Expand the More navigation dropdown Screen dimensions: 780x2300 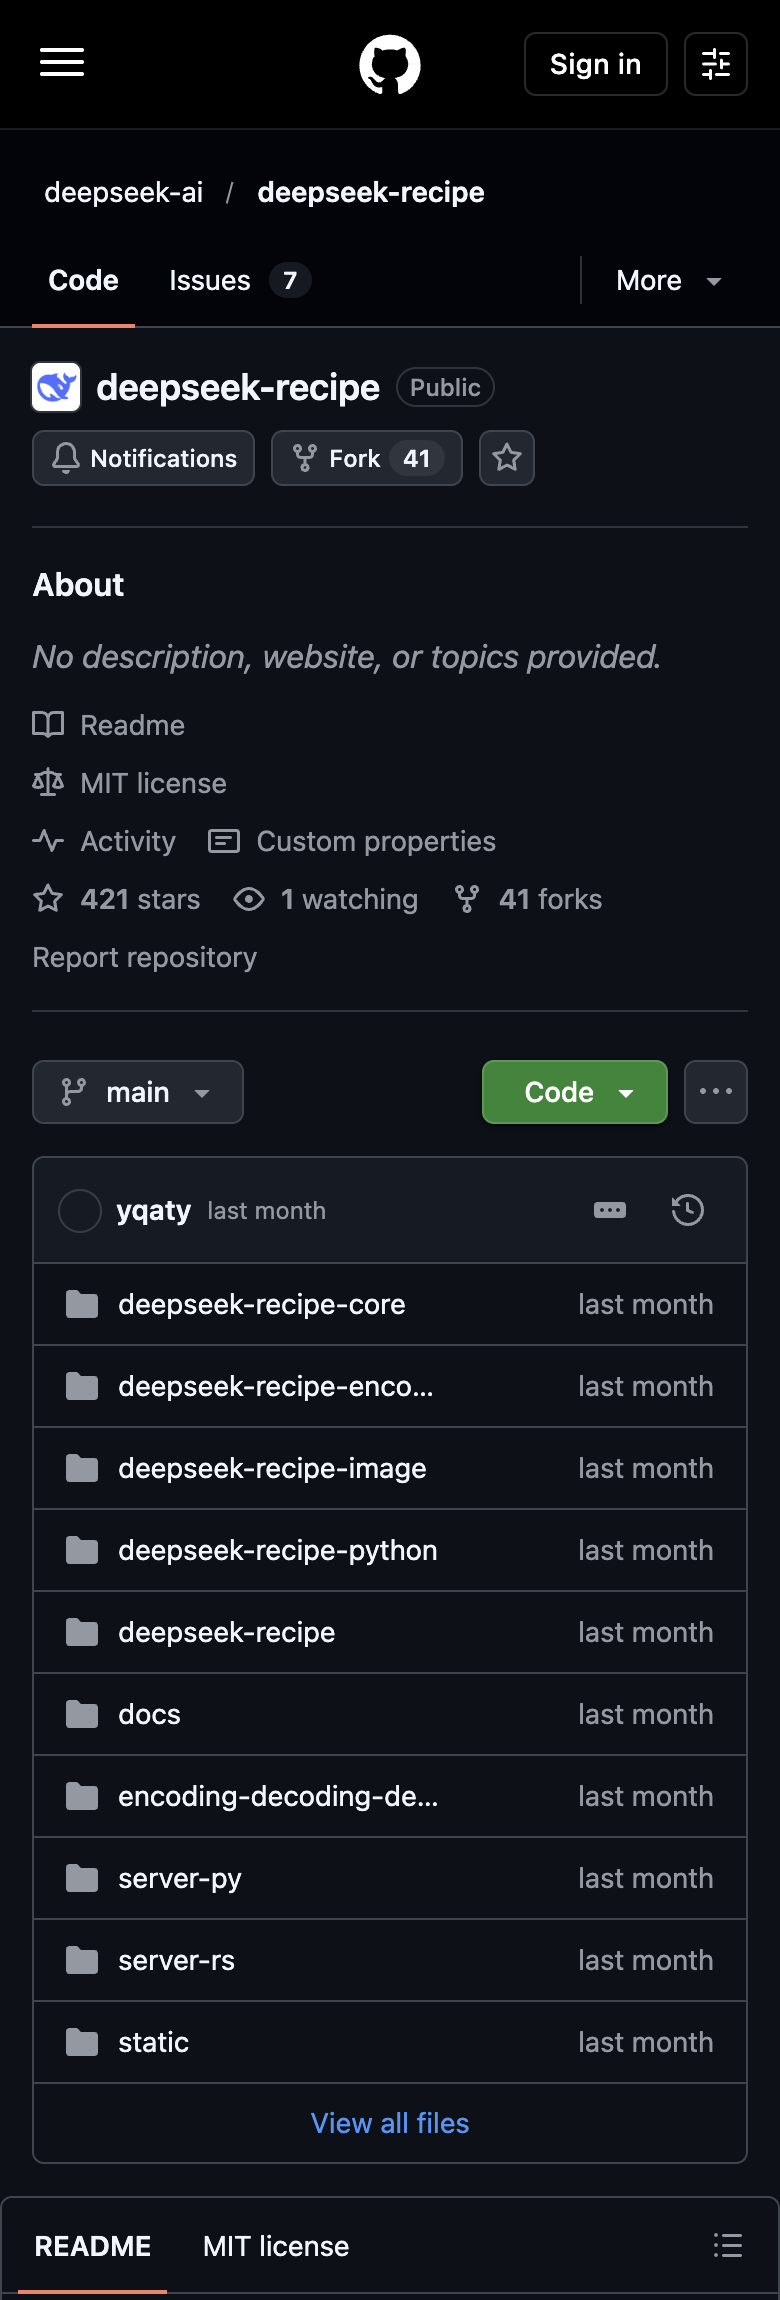tap(669, 280)
